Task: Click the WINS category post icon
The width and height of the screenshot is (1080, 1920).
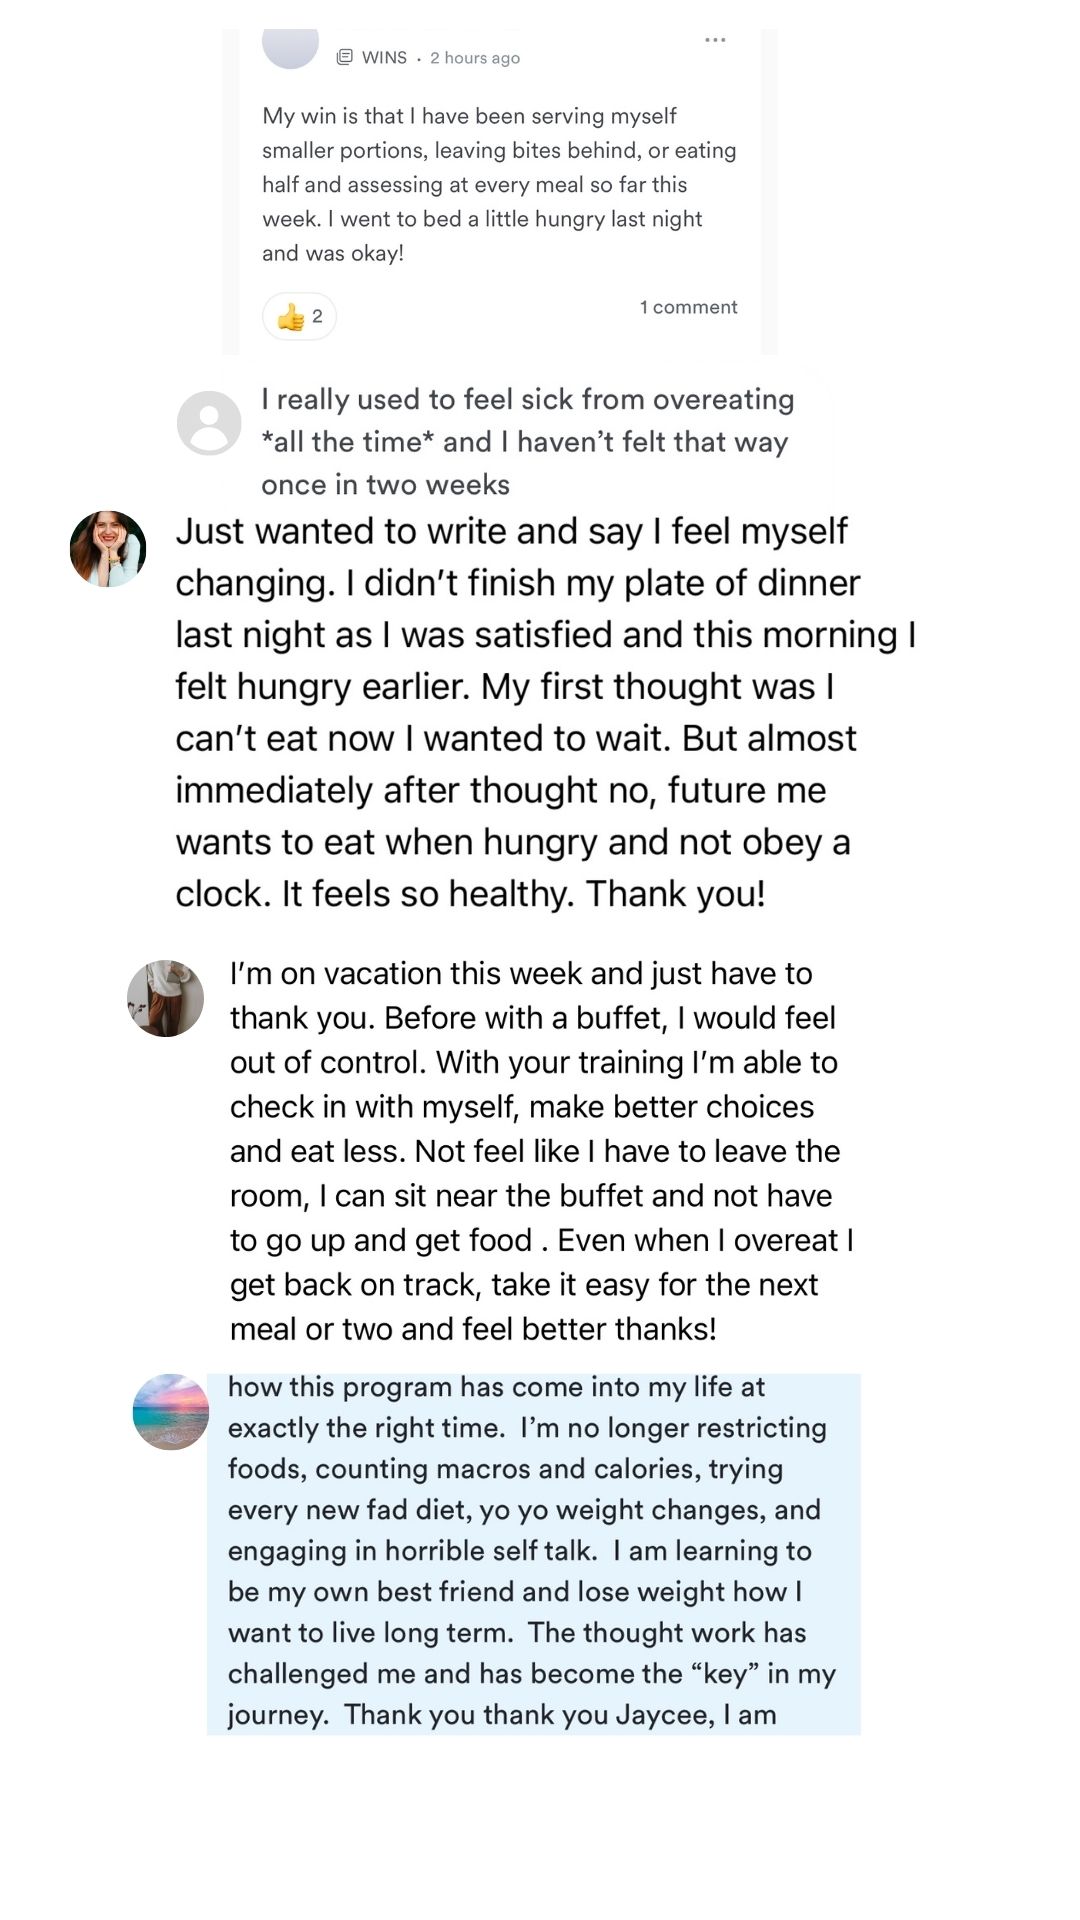Action: (x=344, y=57)
